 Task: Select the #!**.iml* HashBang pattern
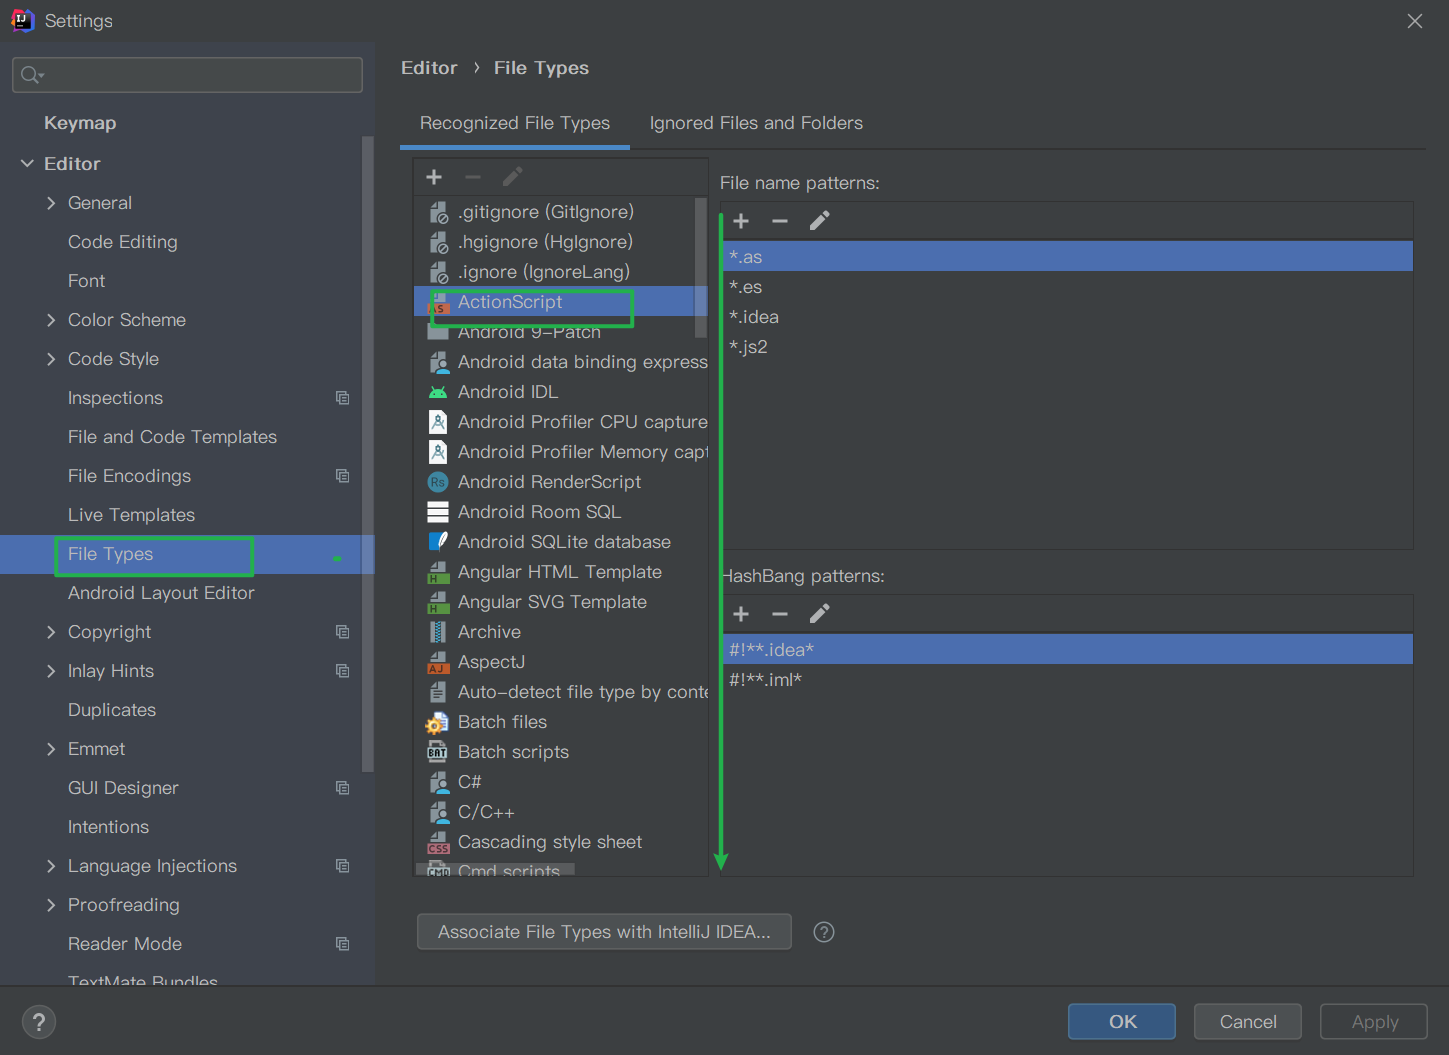click(1067, 680)
